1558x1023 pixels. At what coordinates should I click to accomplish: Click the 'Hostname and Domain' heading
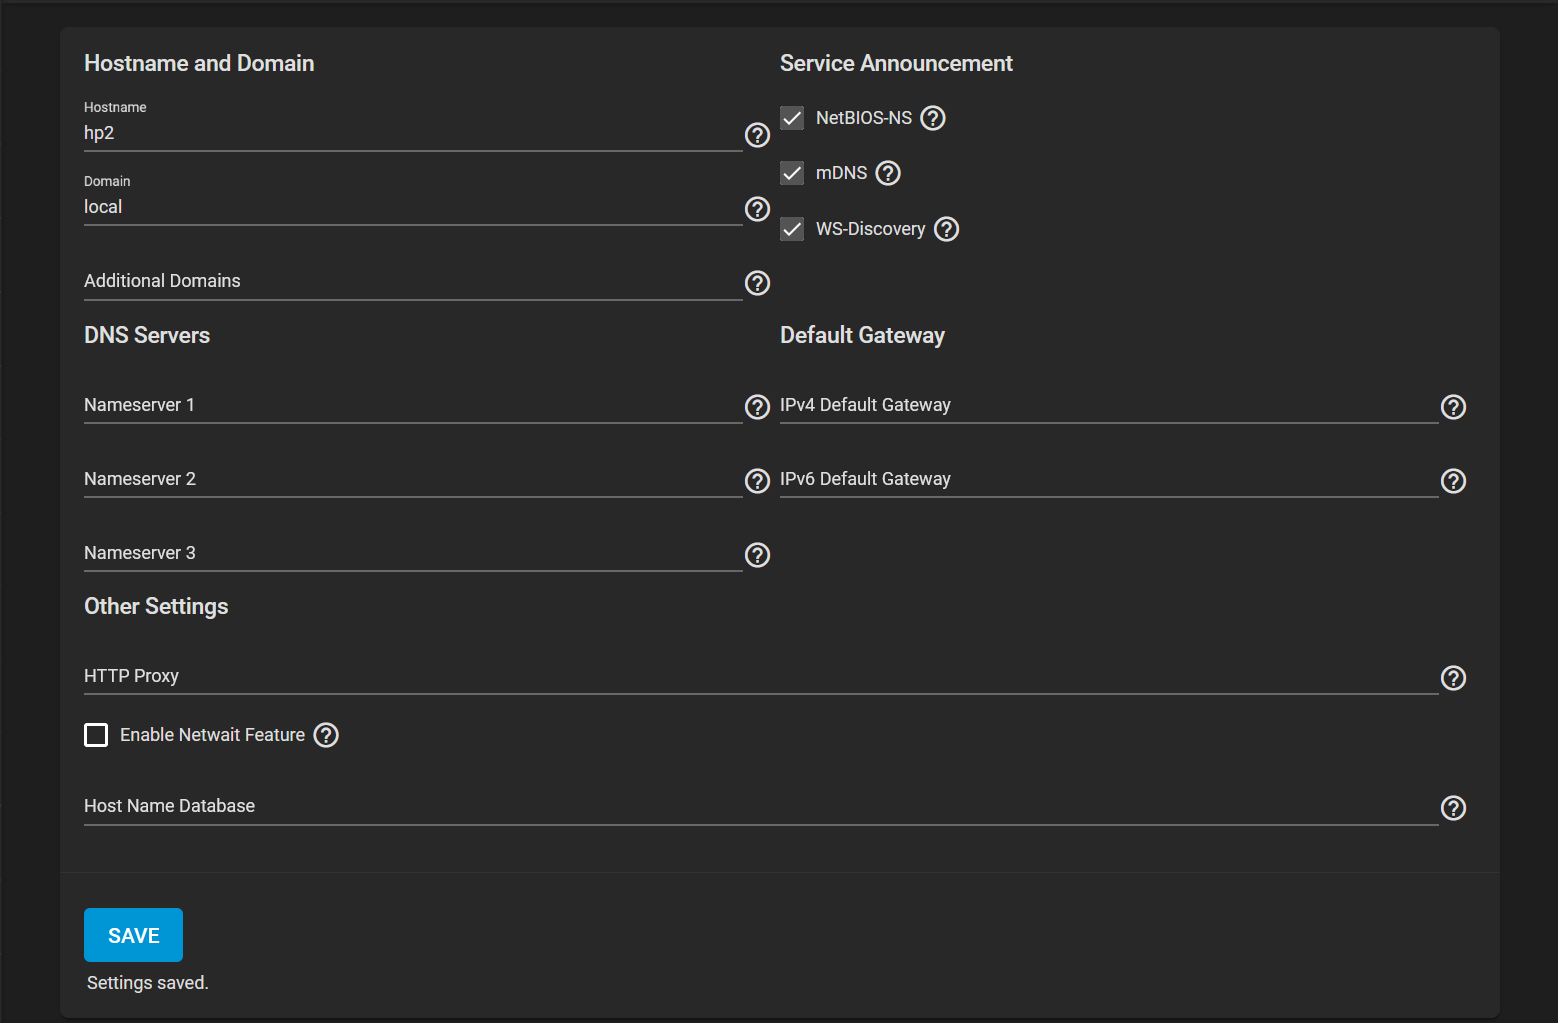click(199, 63)
